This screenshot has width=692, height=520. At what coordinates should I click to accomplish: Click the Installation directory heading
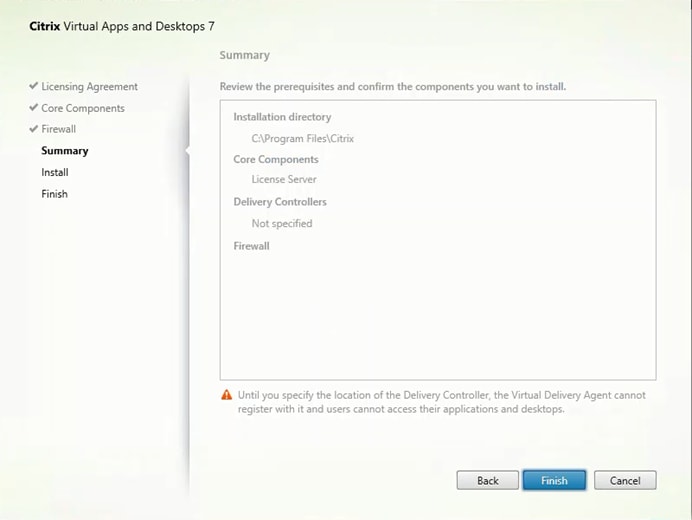click(282, 117)
